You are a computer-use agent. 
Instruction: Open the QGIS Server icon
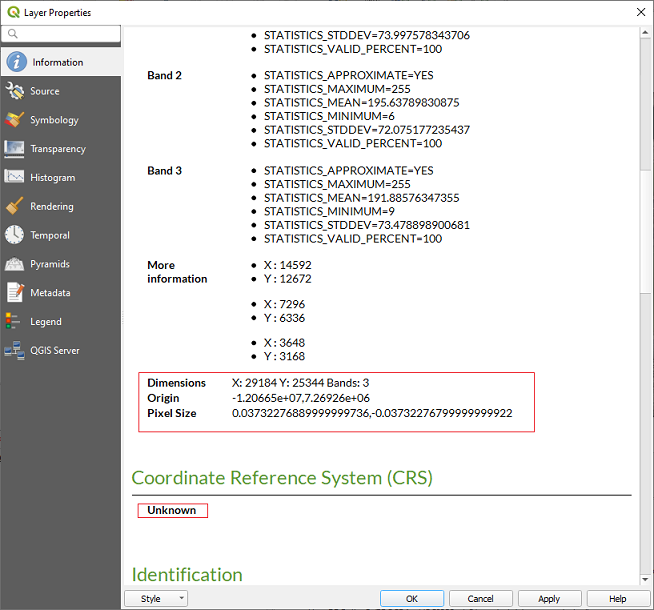[x=15, y=351]
